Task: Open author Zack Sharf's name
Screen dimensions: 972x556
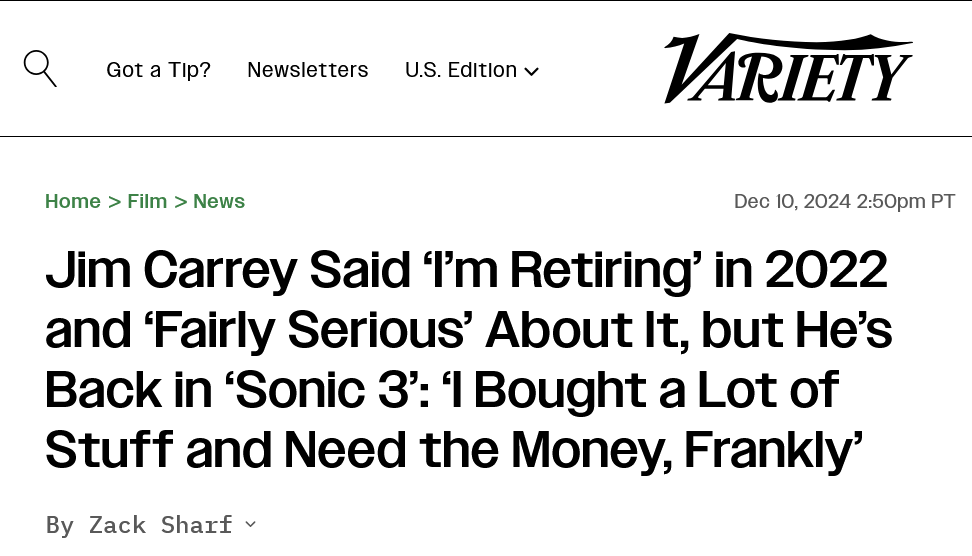Action: click(x=161, y=524)
